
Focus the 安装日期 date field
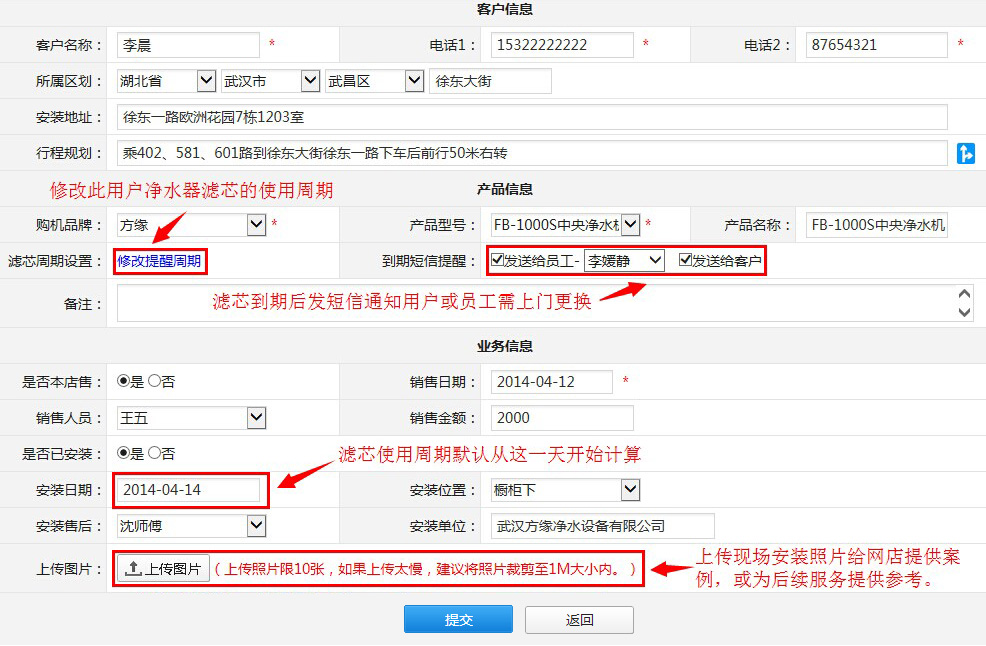click(x=190, y=490)
